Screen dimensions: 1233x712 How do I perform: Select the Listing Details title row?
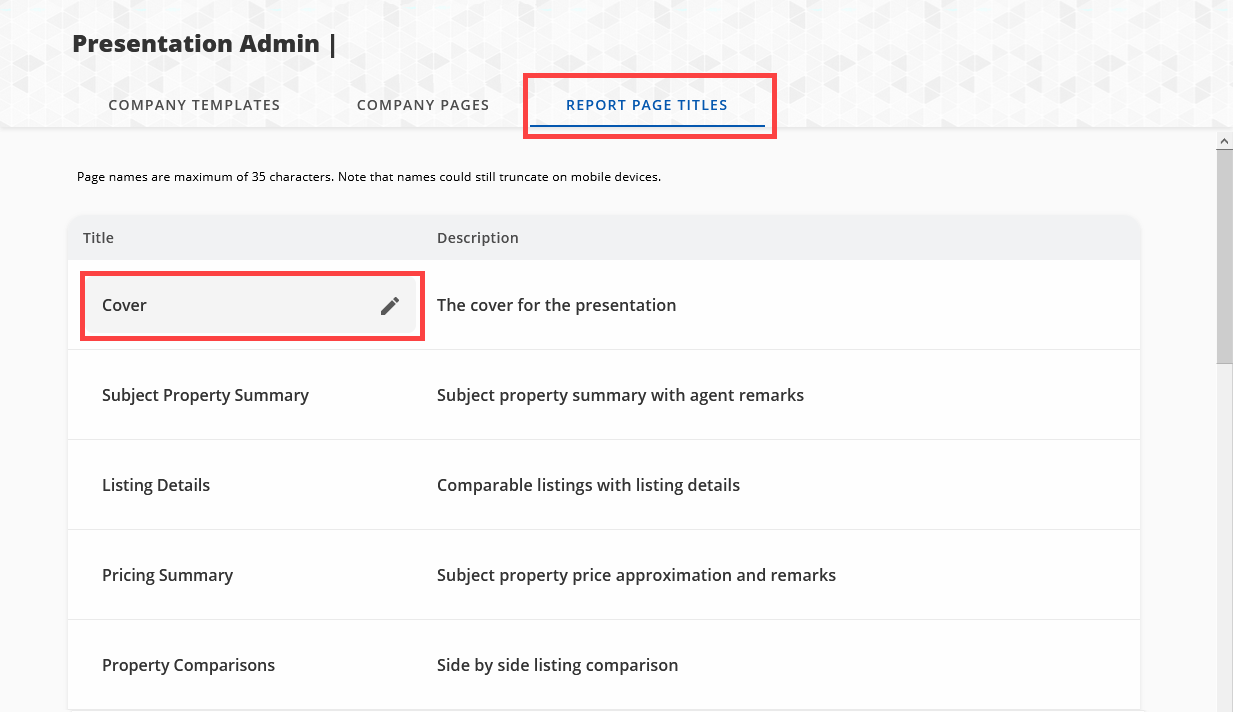point(156,485)
